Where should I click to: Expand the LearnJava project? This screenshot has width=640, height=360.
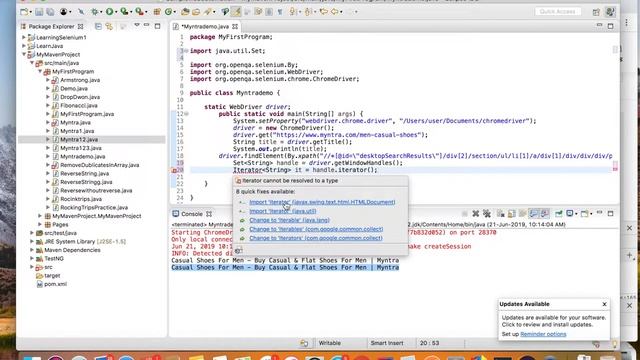tap(24, 46)
